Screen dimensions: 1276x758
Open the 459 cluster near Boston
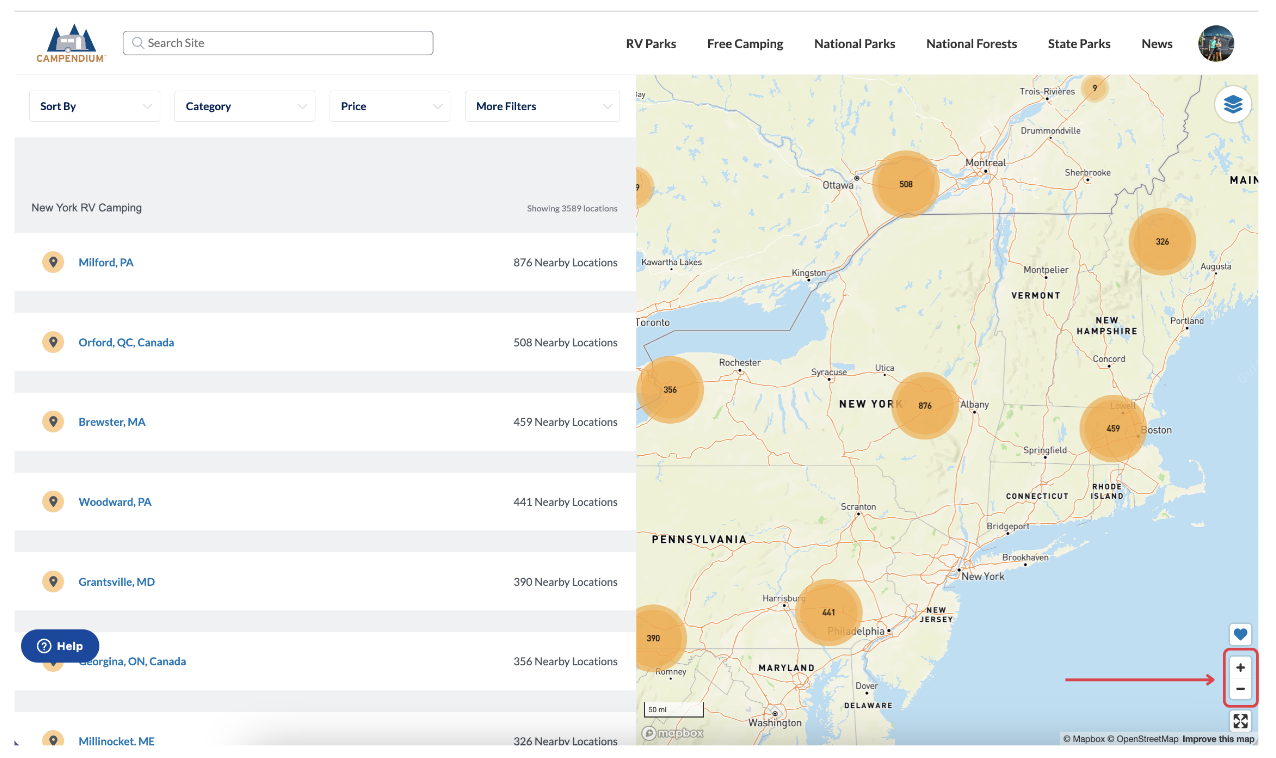coord(1113,428)
